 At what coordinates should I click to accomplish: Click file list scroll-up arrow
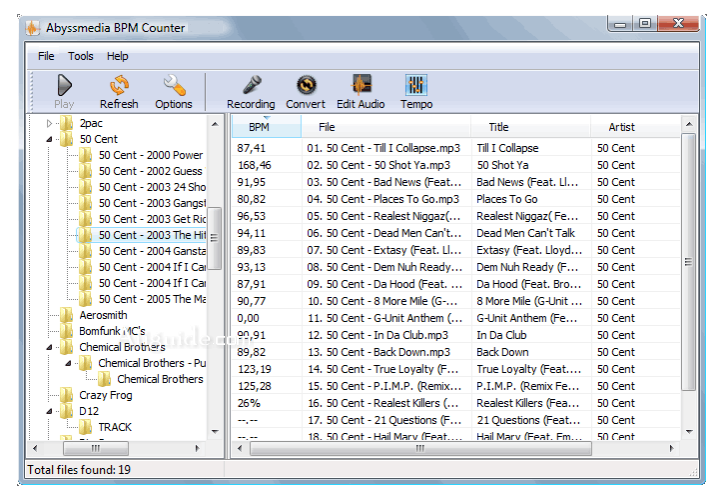coord(689,124)
